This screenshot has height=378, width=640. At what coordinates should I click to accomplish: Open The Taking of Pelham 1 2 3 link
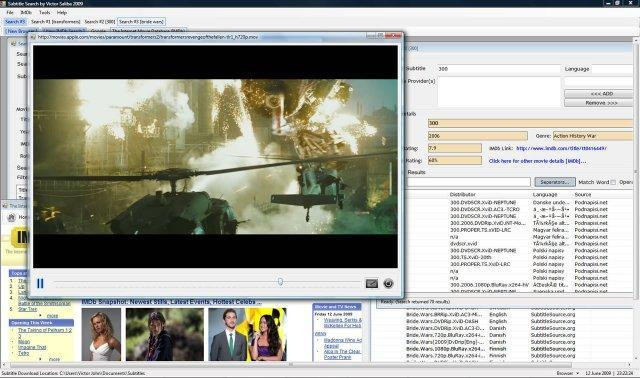point(45,333)
